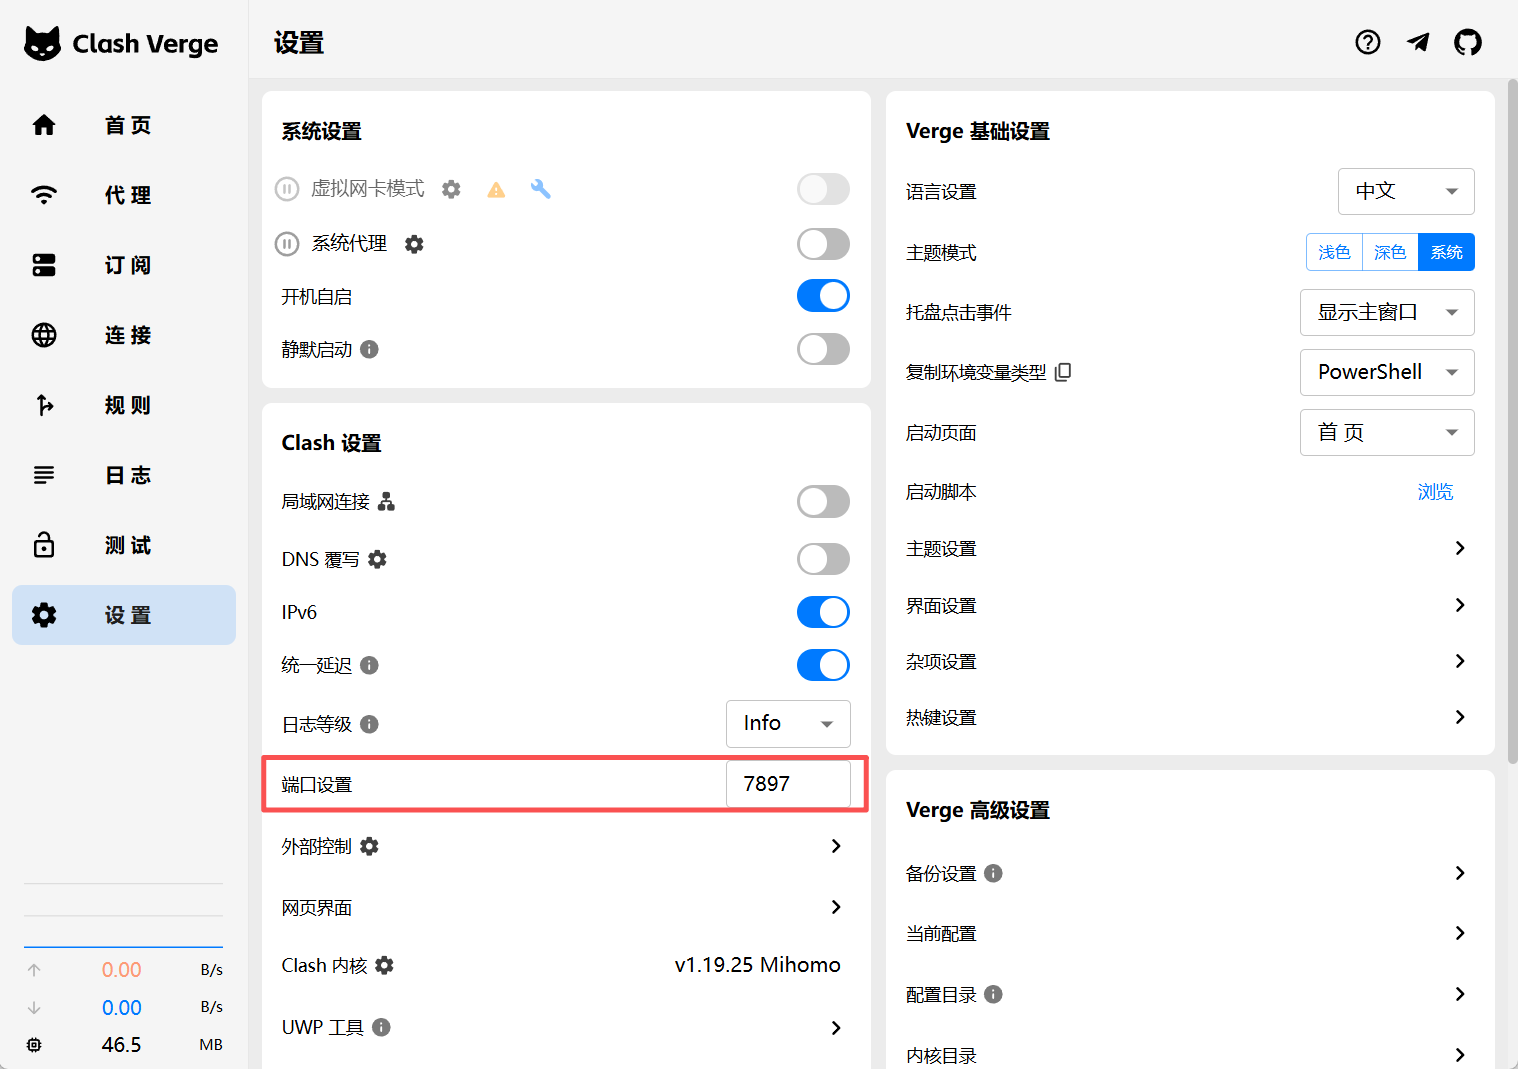This screenshot has width=1518, height=1069.
Task: Open 外部控制 settings gear
Action: point(370,846)
